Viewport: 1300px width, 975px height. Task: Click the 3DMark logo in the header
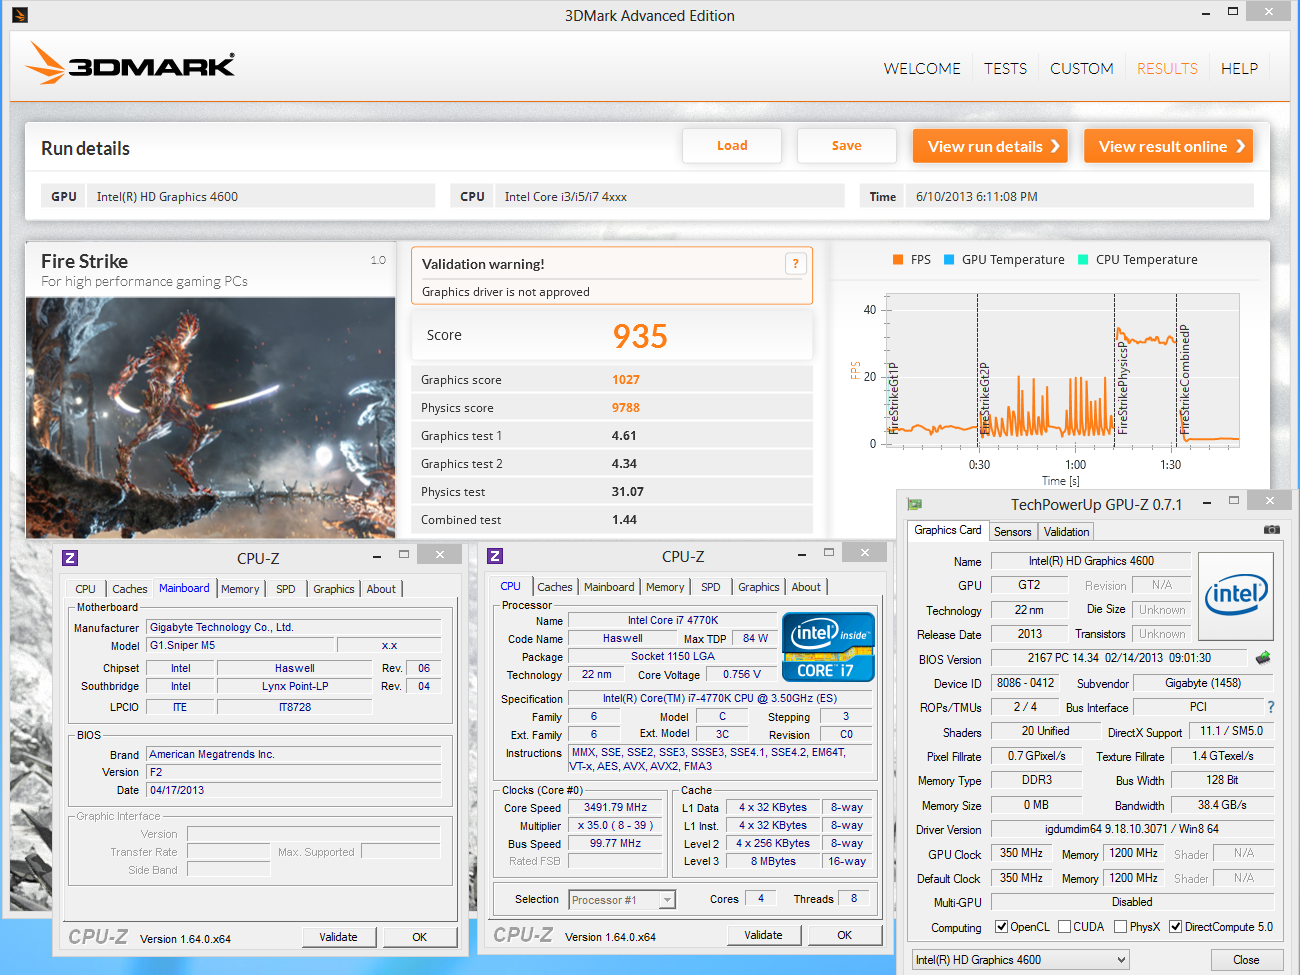click(x=130, y=63)
